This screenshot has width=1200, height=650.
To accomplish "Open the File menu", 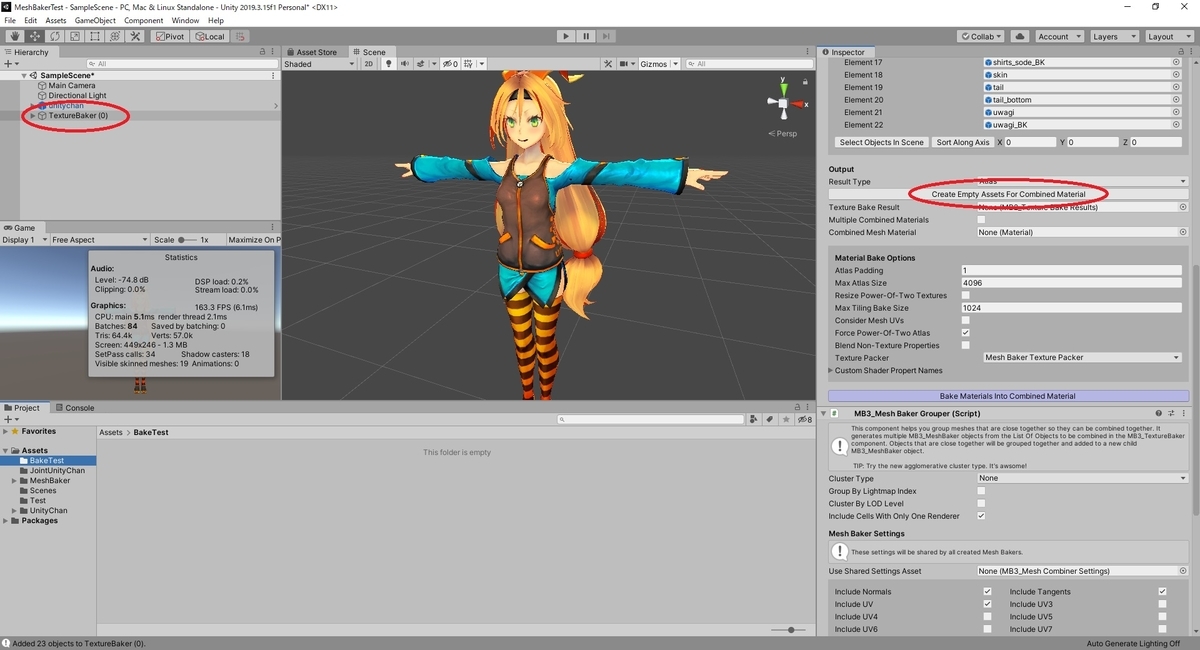I will [x=10, y=20].
